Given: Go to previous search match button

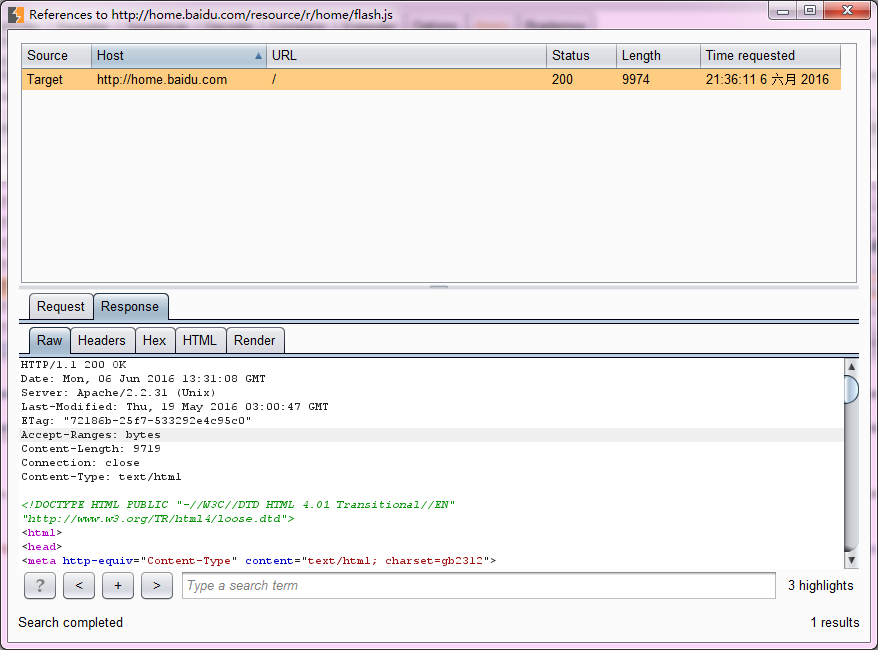Looking at the screenshot, I should coord(79,586).
